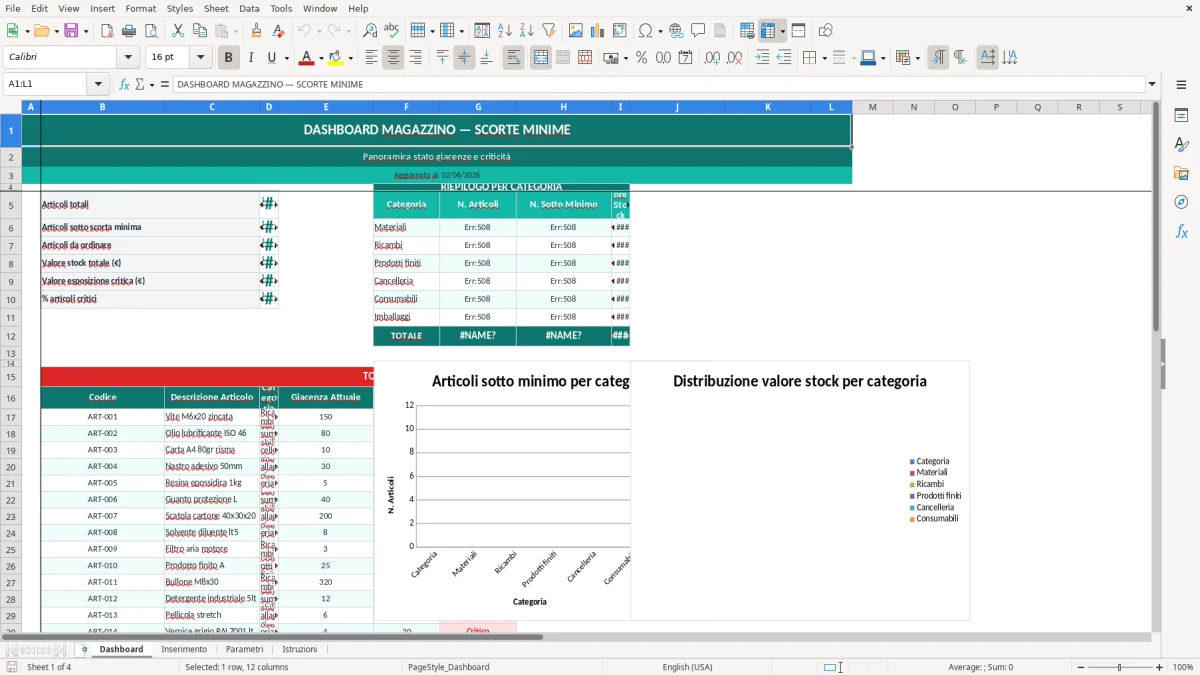Viewport: 1200px width, 675px height.
Task: Click the Sort Descending icon
Action: coord(527,31)
